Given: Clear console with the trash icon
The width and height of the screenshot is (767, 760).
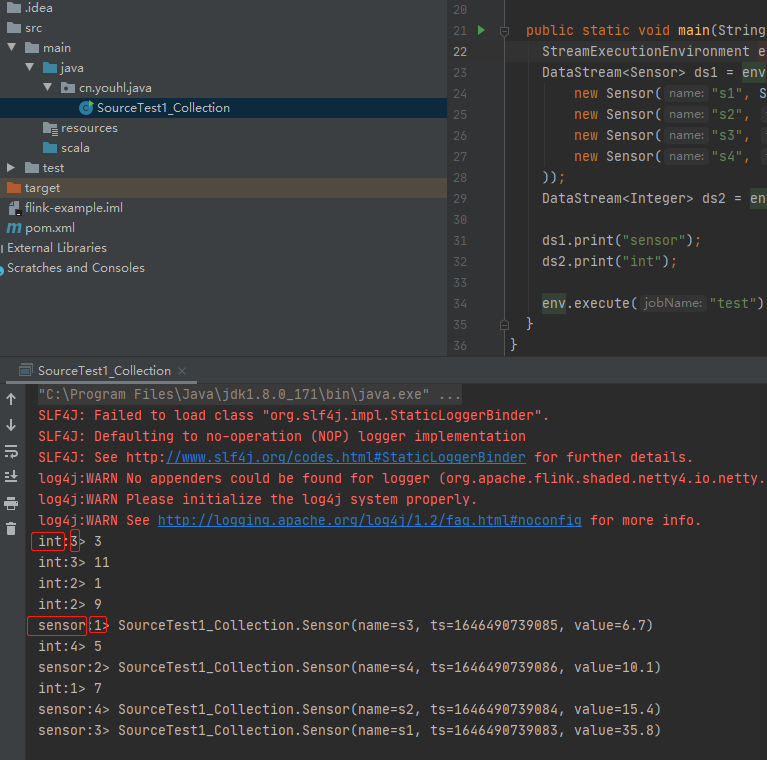Looking at the screenshot, I should 11,528.
